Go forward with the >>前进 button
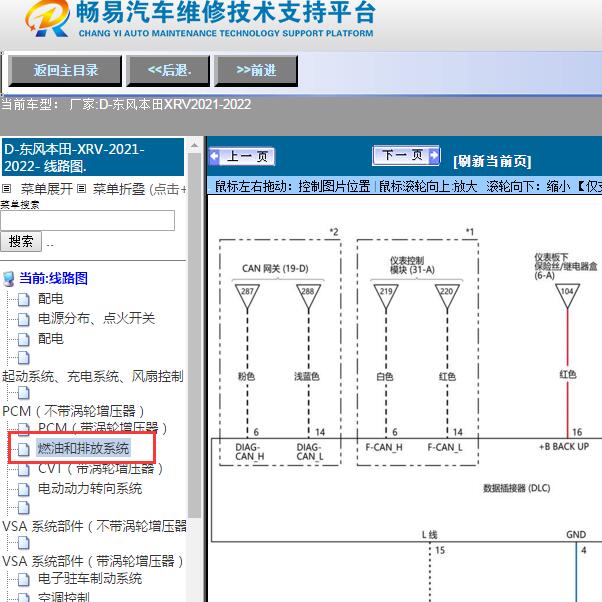Image resolution: width=602 pixels, height=602 pixels. click(x=256, y=70)
